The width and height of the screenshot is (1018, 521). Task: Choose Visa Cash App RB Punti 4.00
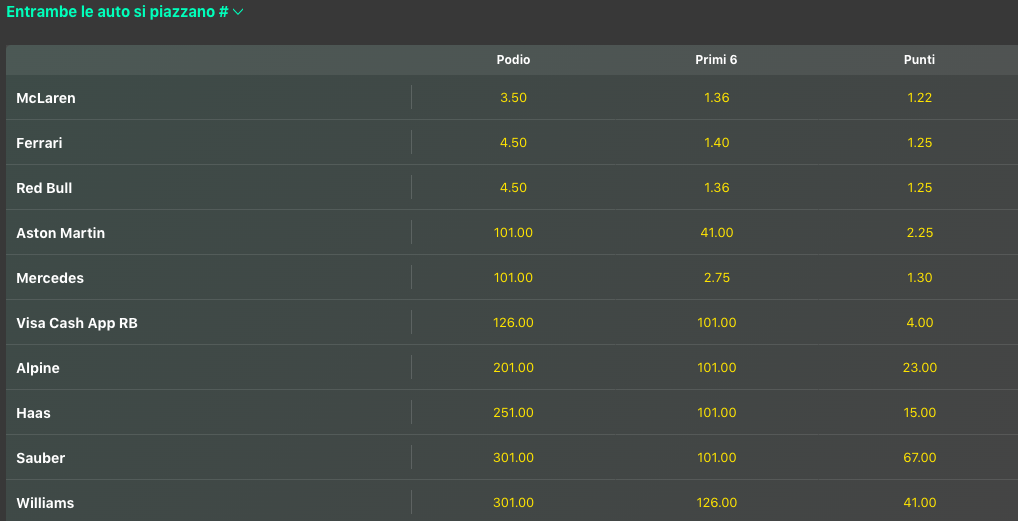[x=919, y=323]
